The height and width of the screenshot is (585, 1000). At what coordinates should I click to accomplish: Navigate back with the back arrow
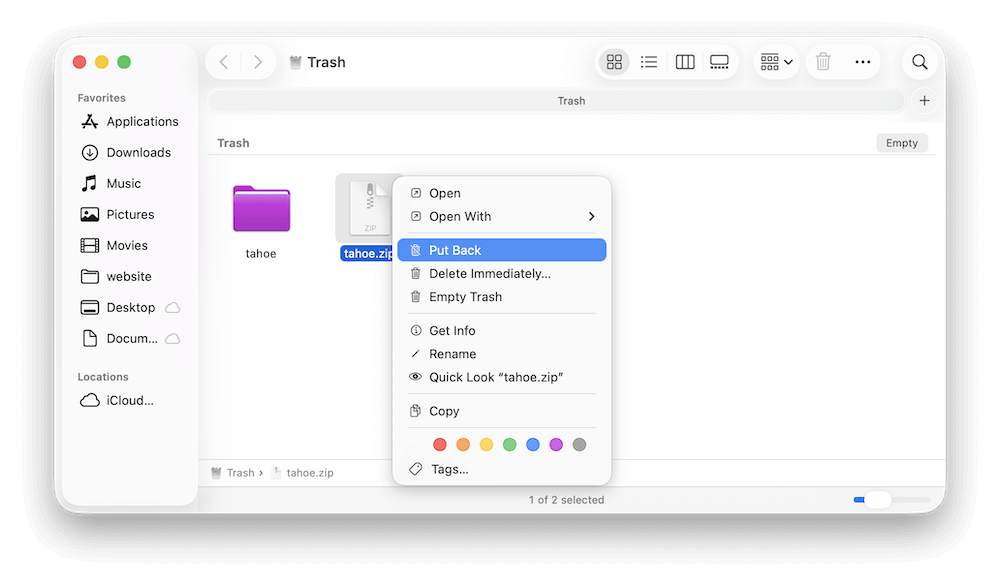pos(223,61)
